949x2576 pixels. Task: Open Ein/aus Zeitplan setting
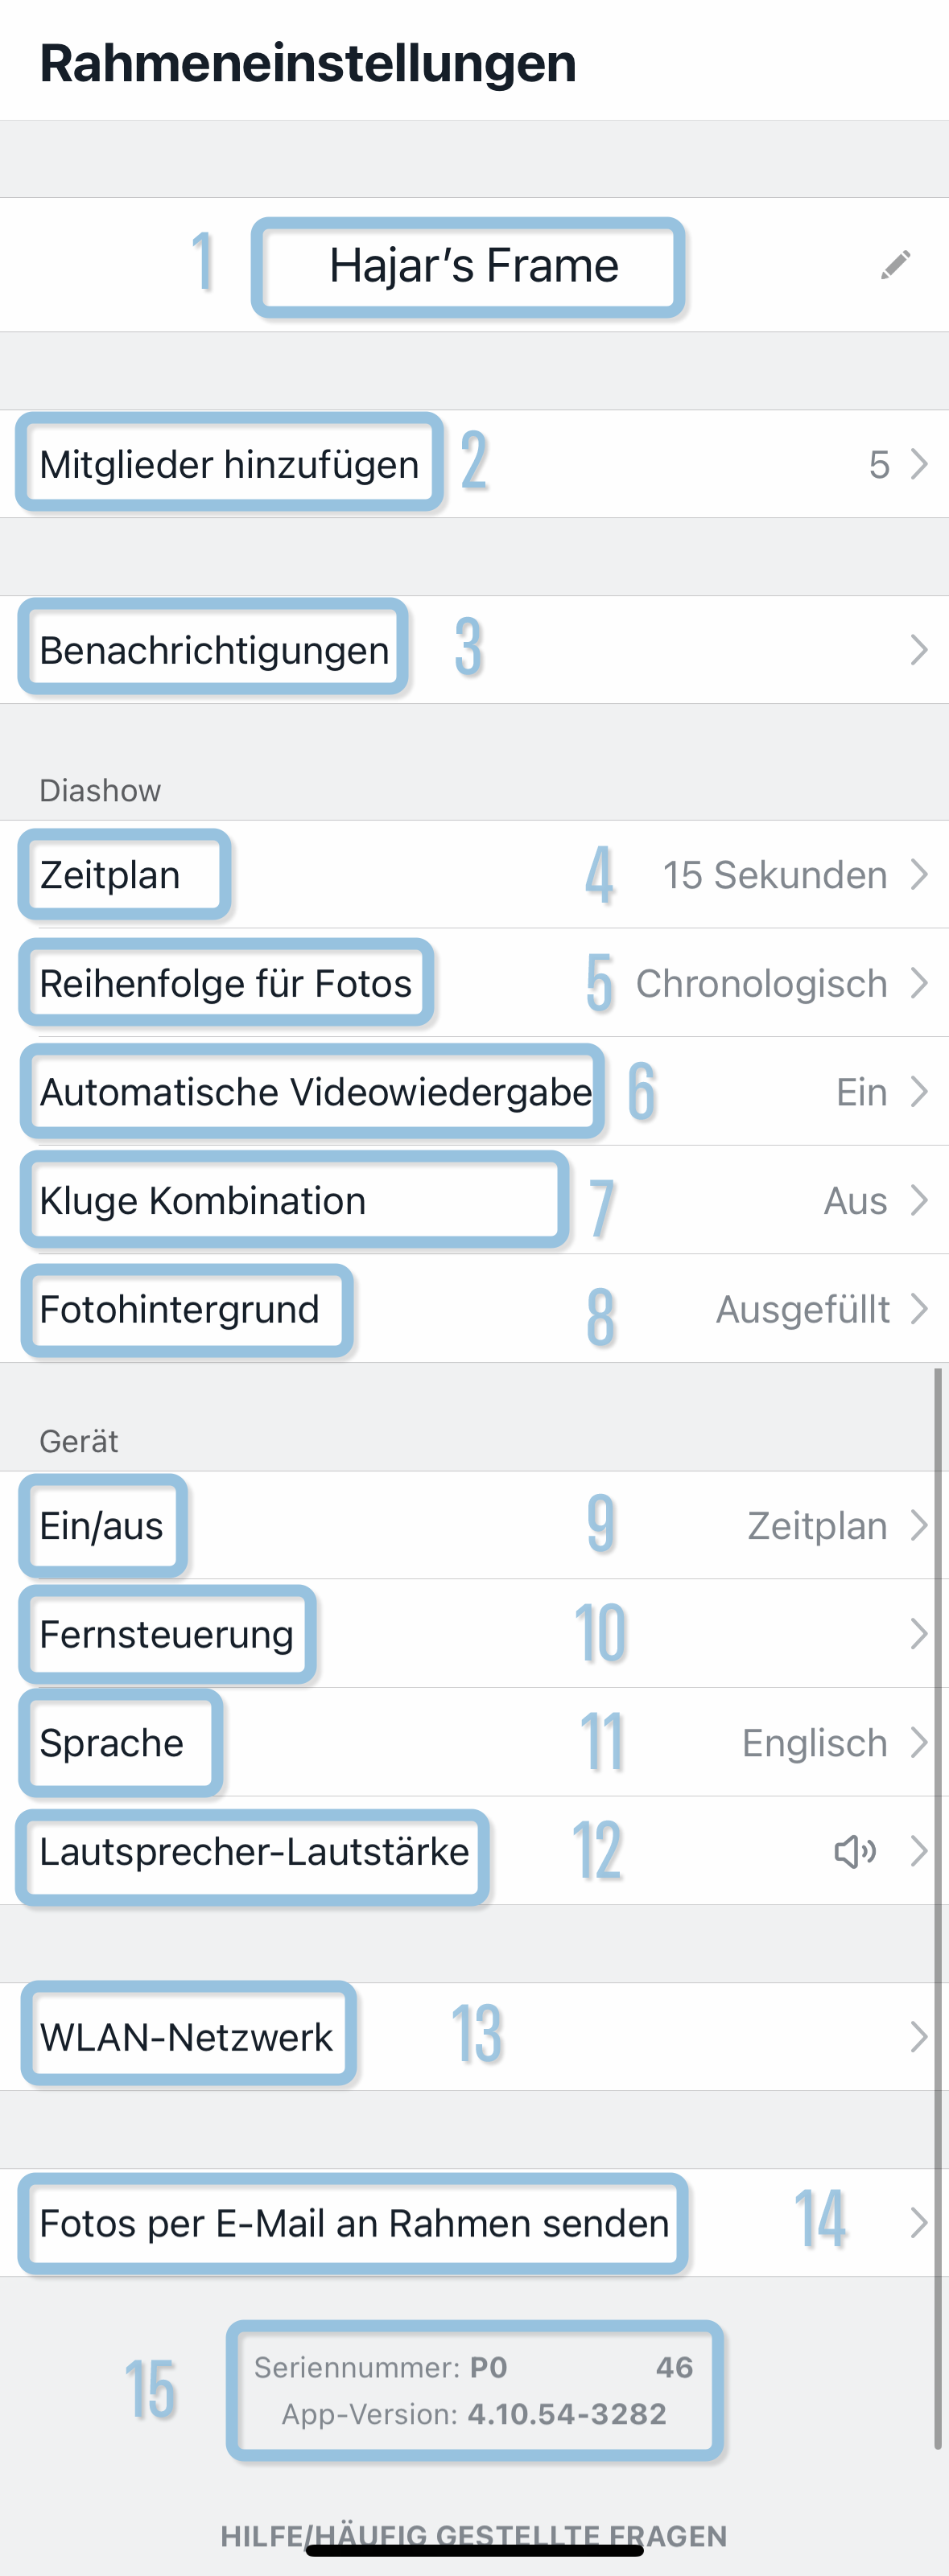(474, 1526)
